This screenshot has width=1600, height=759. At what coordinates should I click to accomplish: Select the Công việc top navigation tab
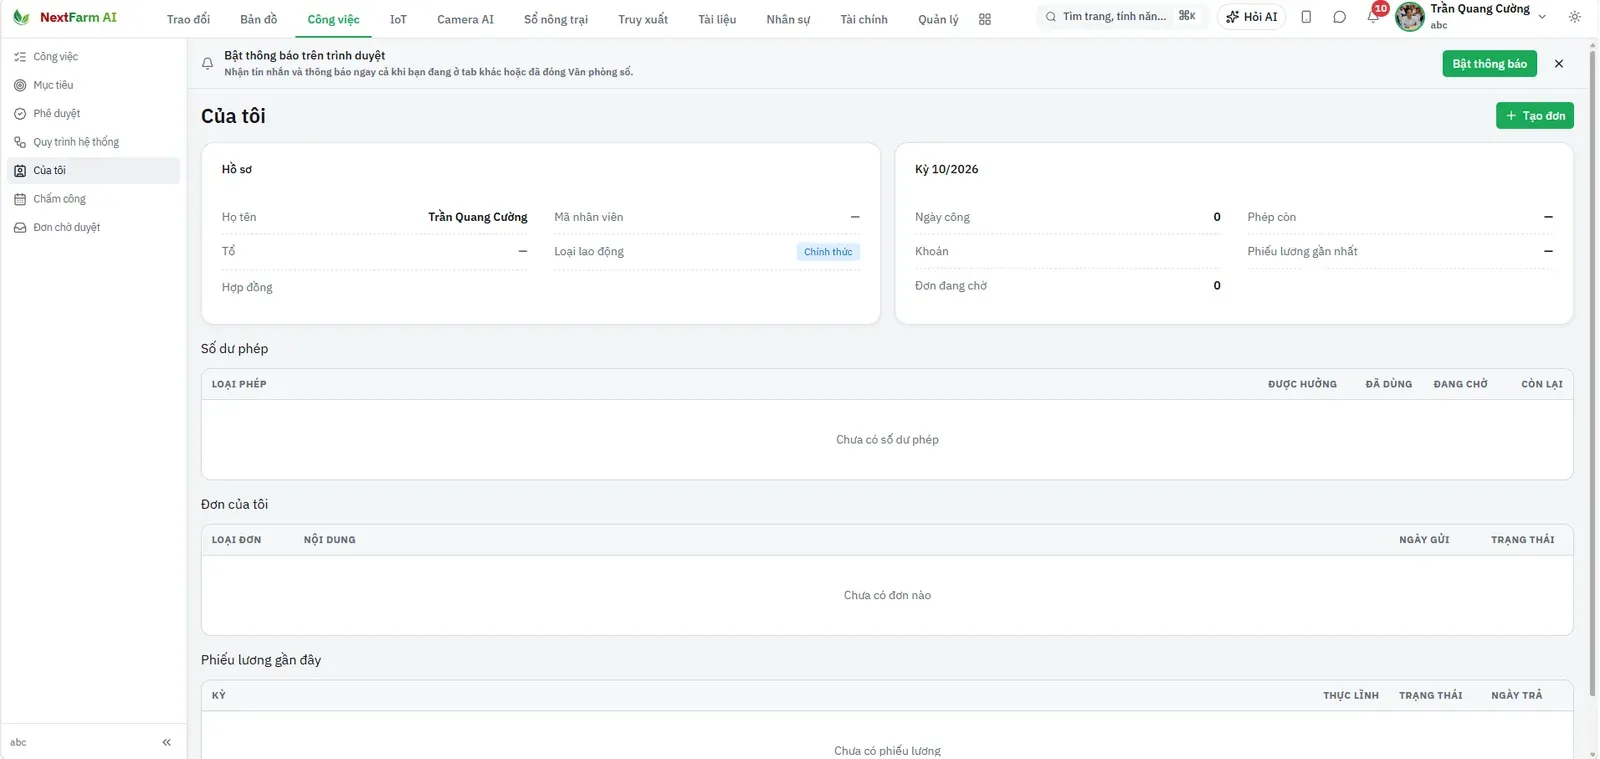[333, 19]
